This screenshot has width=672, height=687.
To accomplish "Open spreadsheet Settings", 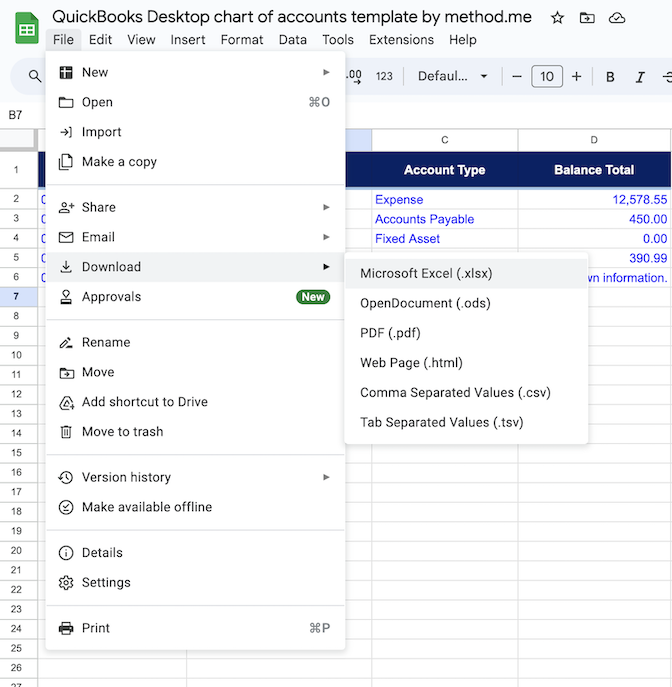I will (x=195, y=582).
